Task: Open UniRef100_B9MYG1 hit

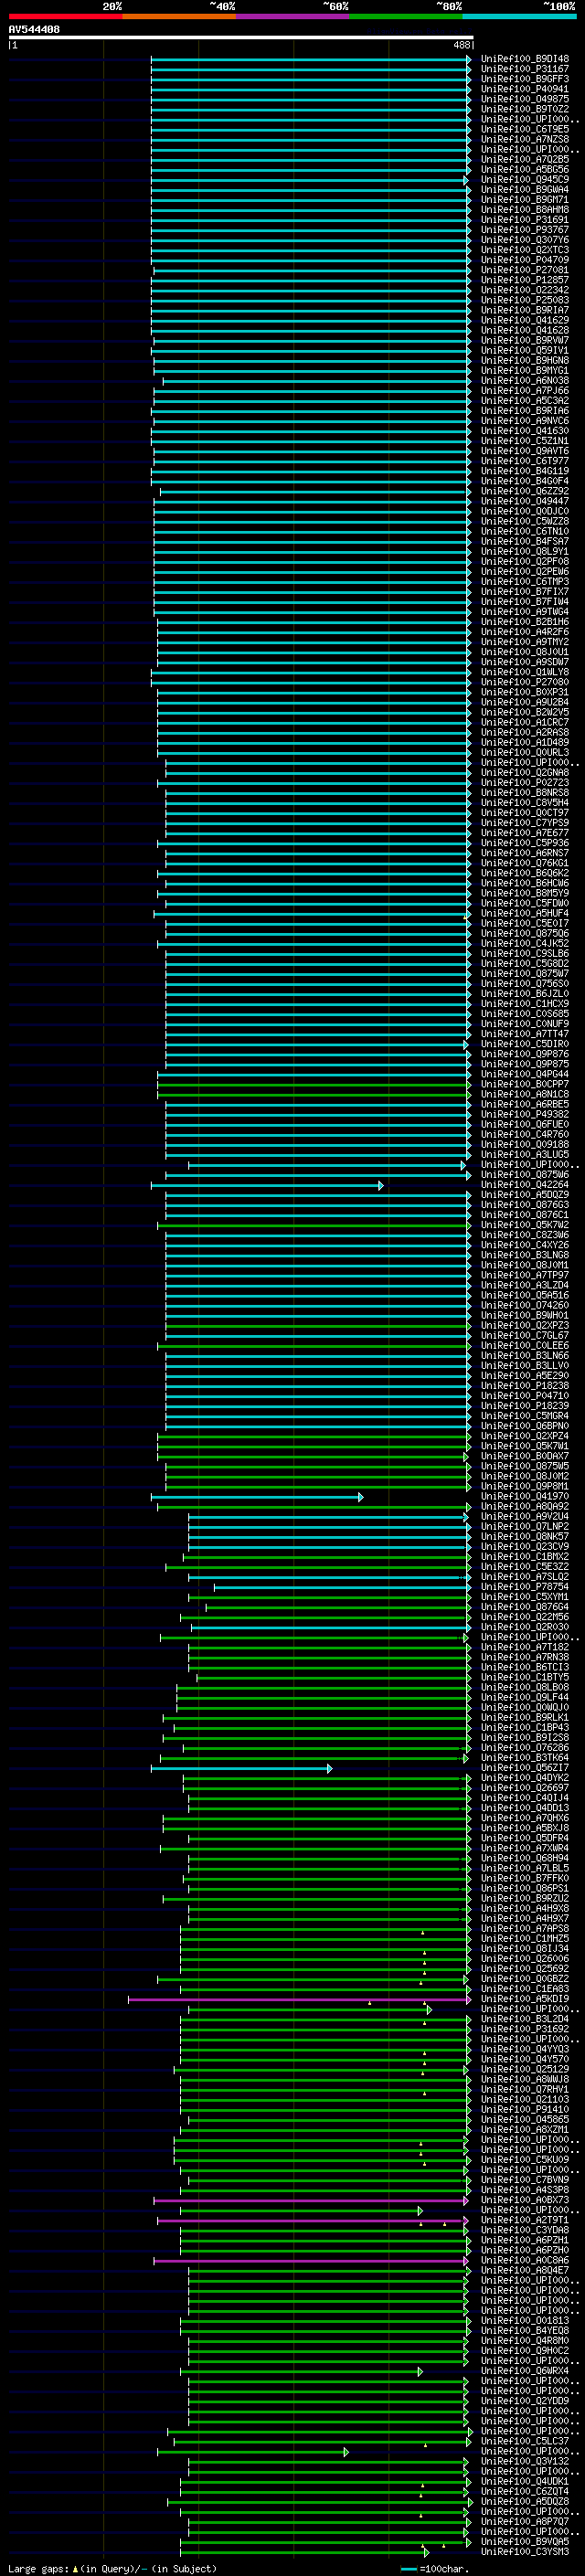Action: [x=524, y=371]
